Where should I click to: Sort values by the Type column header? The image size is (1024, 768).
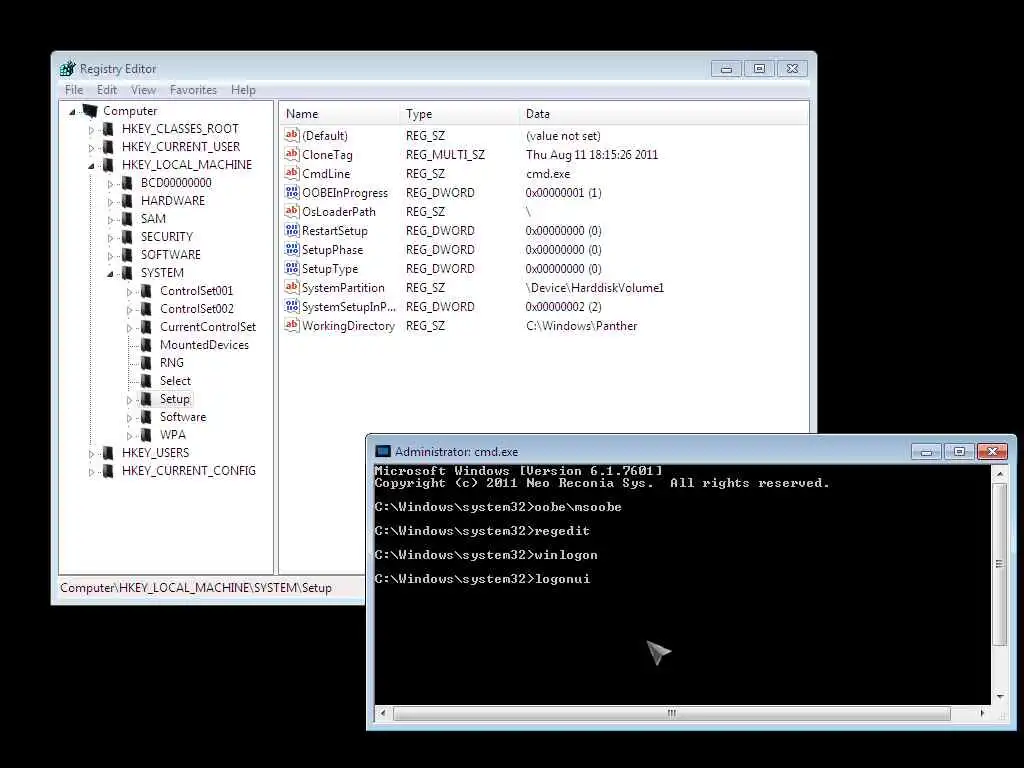click(459, 114)
